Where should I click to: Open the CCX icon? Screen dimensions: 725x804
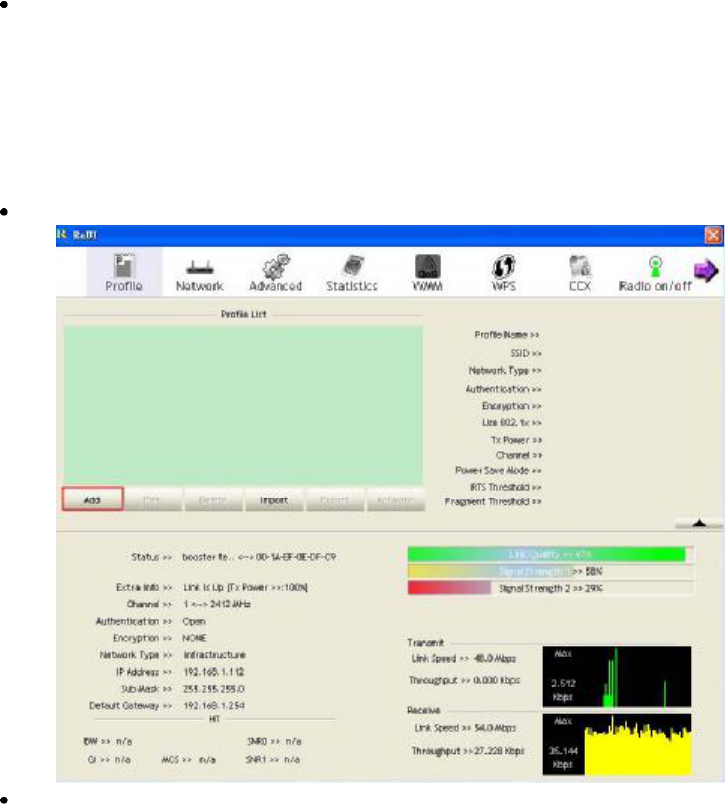(580, 267)
